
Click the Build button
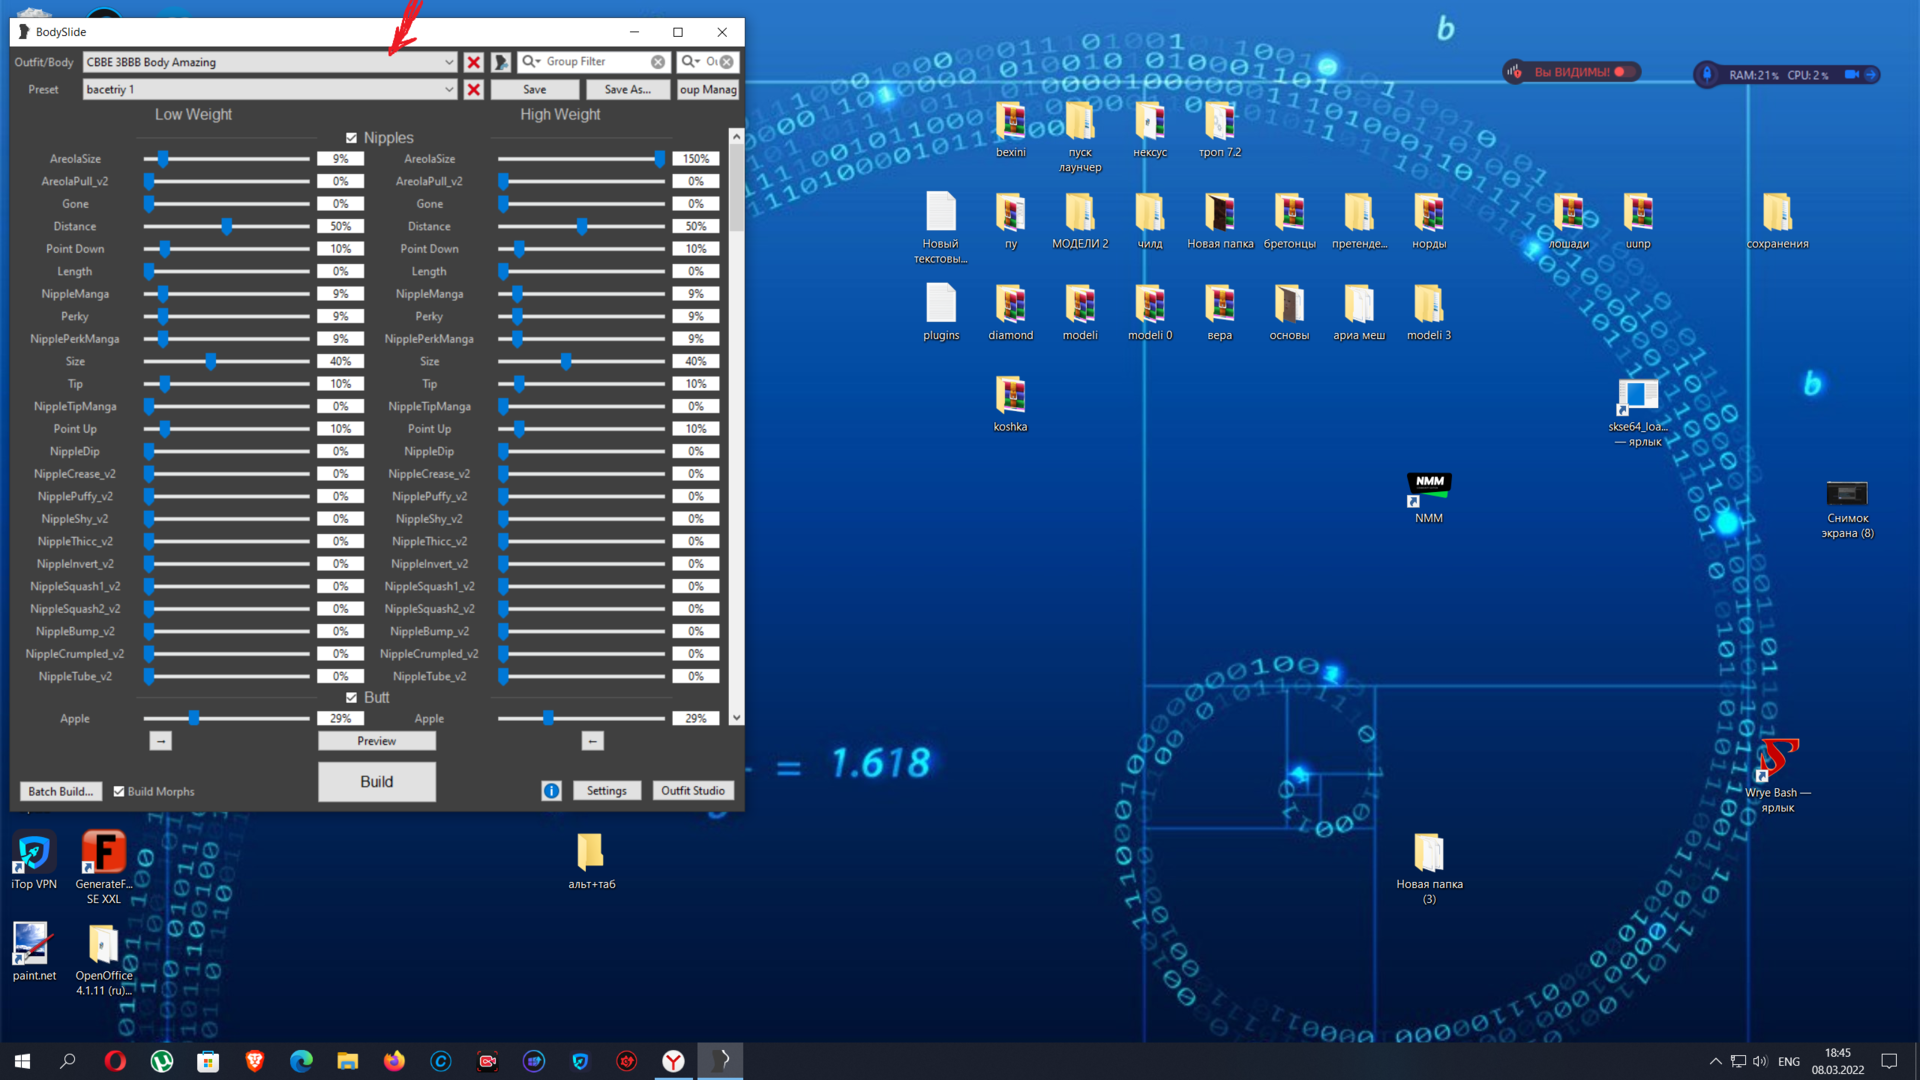point(376,782)
